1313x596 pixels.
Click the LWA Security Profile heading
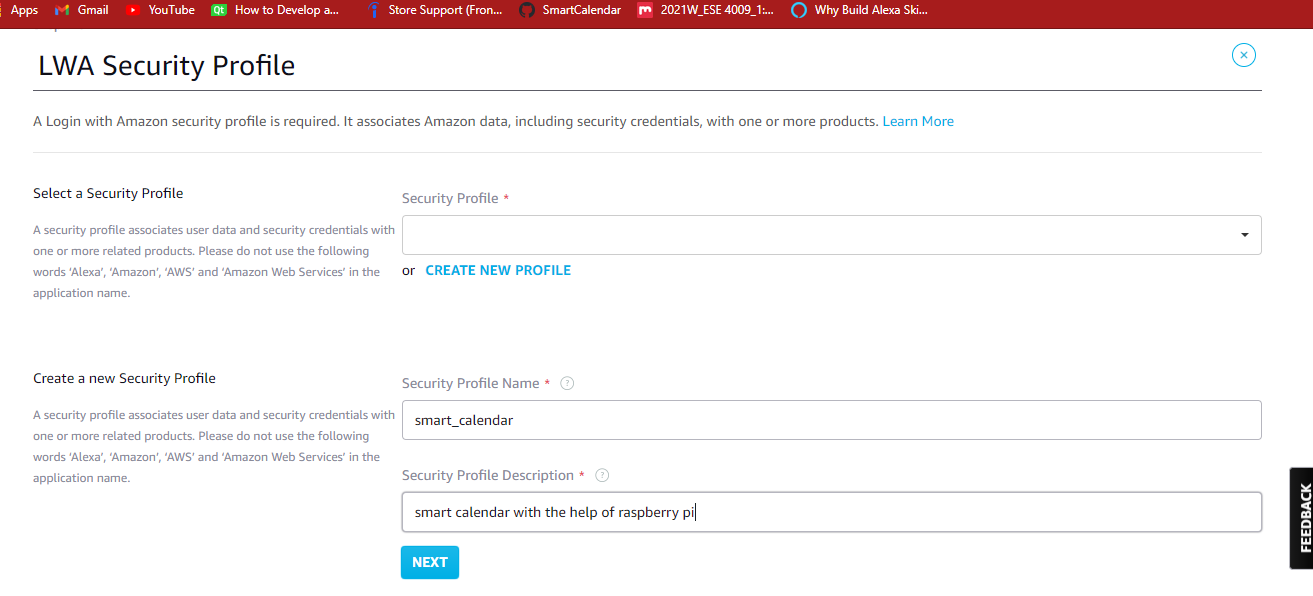[167, 66]
